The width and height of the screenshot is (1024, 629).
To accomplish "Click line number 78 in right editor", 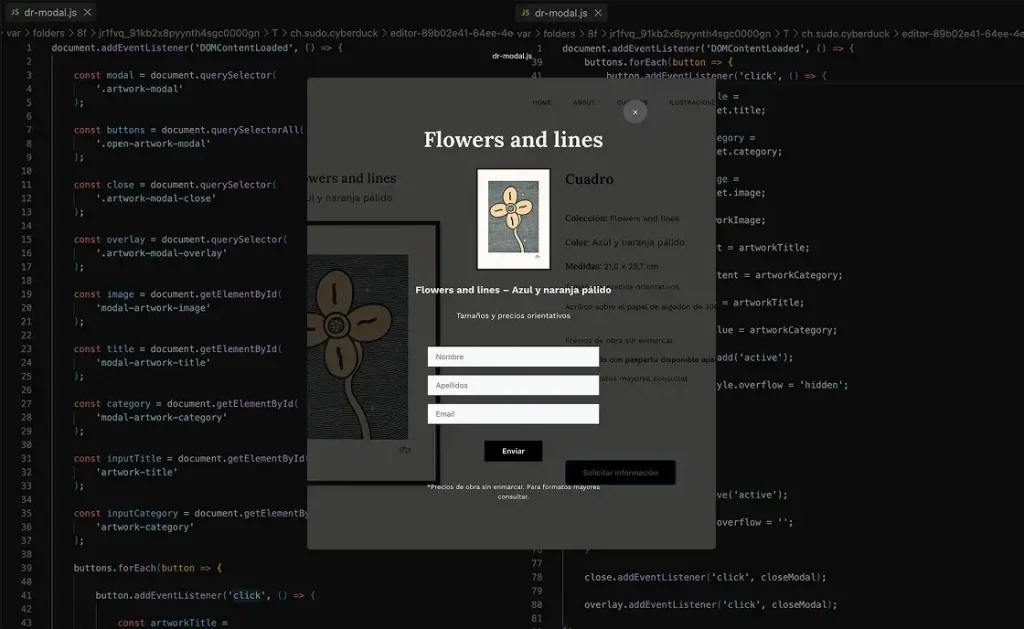I will 537,577.
